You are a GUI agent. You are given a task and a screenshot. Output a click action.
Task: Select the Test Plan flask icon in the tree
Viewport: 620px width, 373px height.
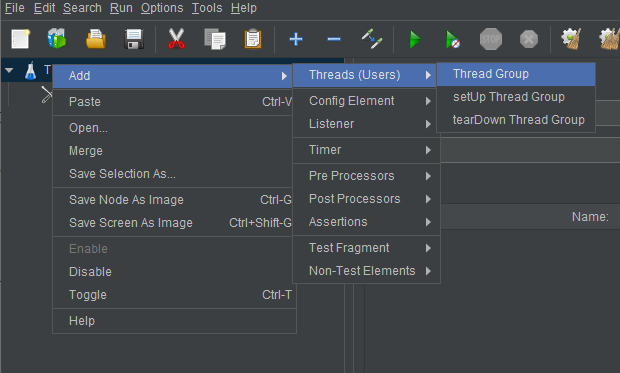coord(30,70)
